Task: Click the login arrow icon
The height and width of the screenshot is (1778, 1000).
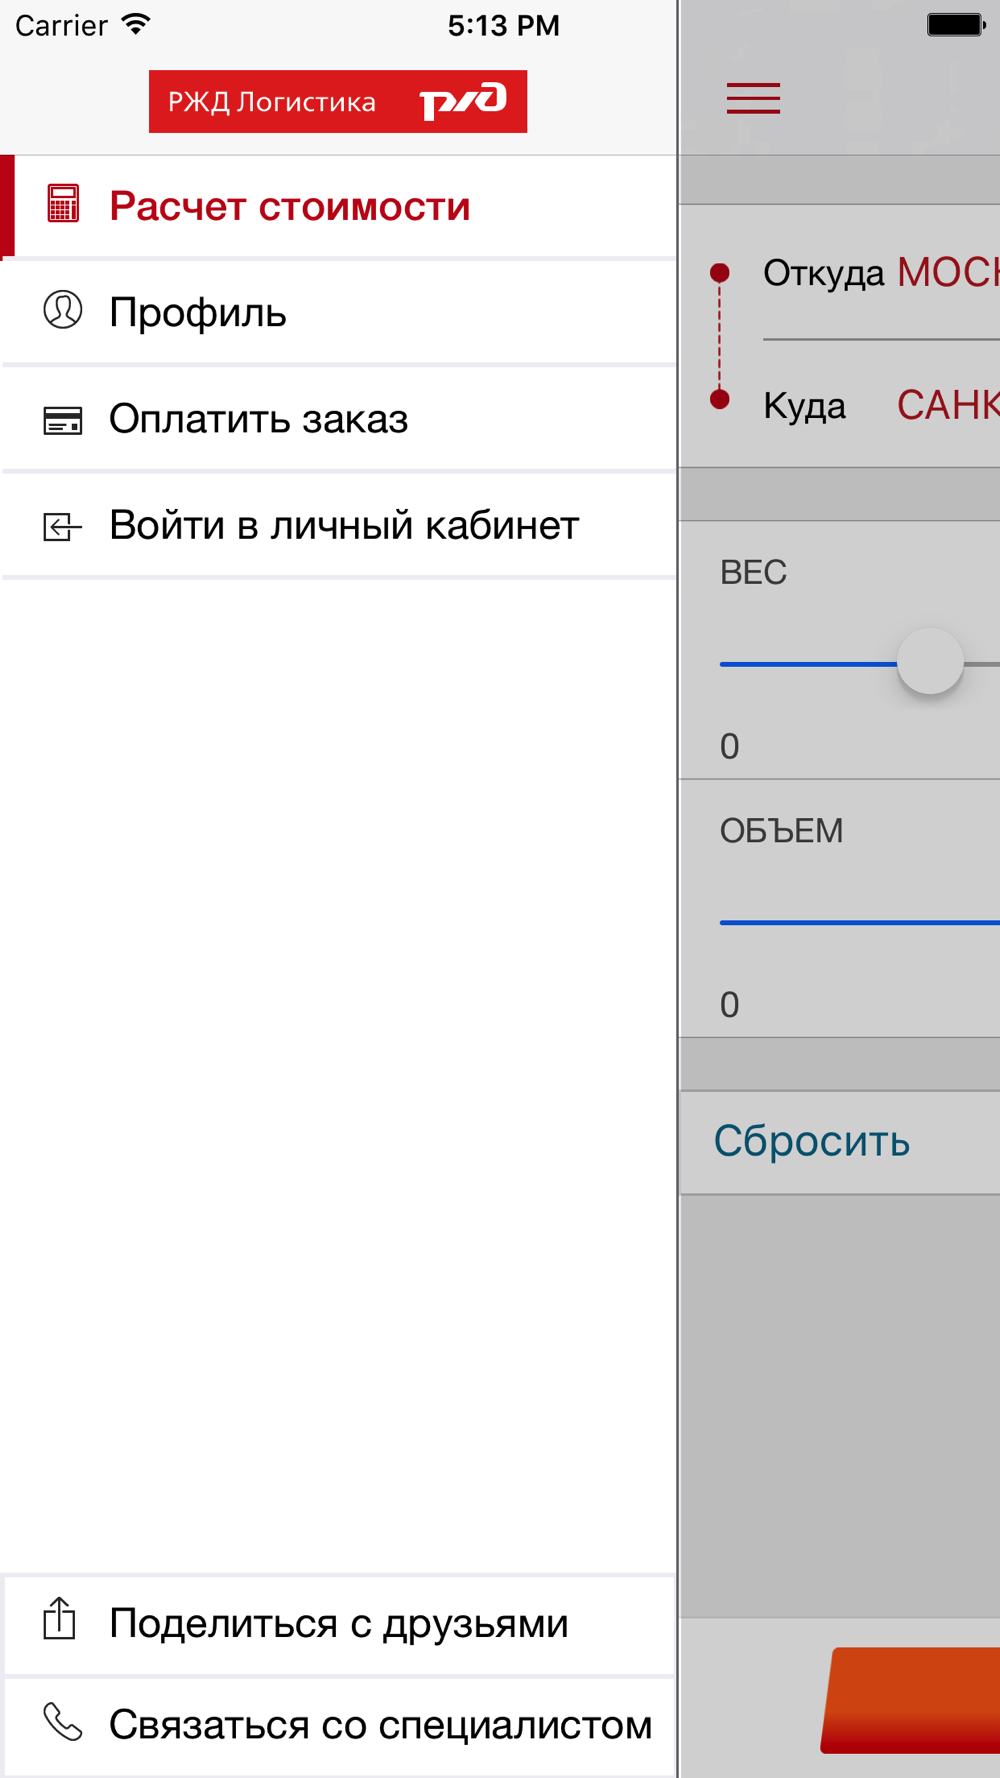Action: (x=62, y=526)
